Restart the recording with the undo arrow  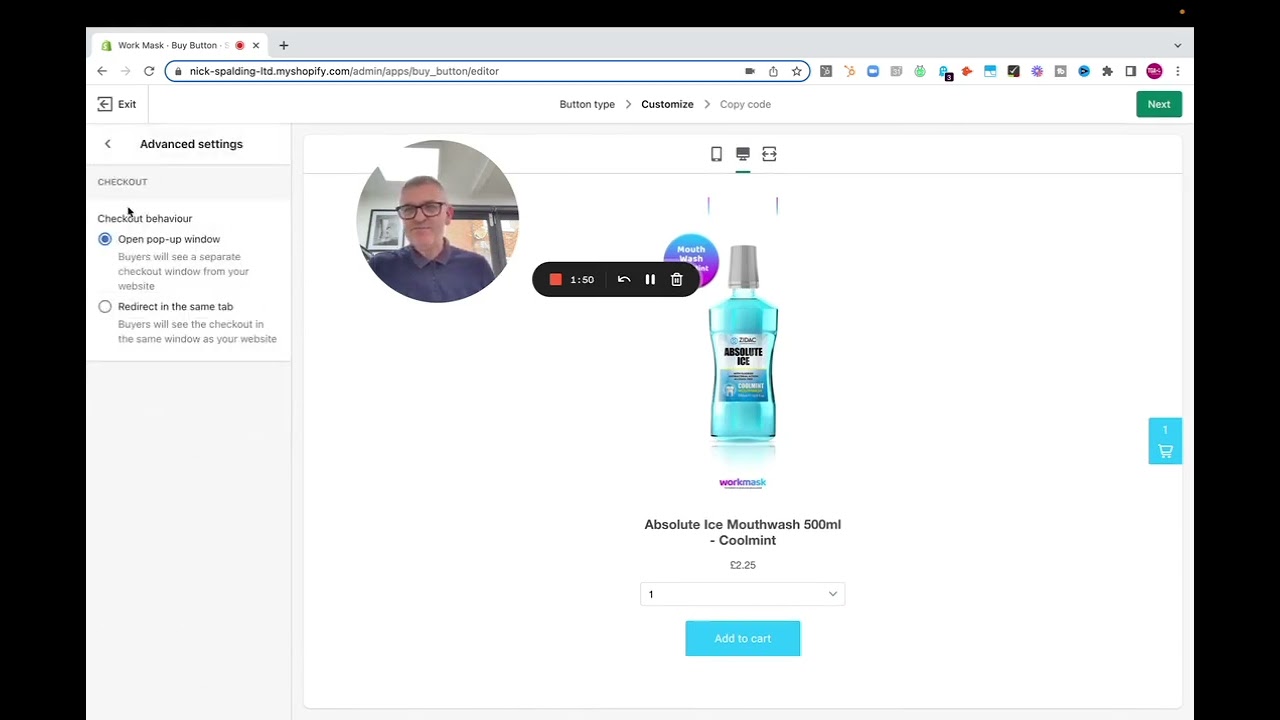[x=624, y=280]
